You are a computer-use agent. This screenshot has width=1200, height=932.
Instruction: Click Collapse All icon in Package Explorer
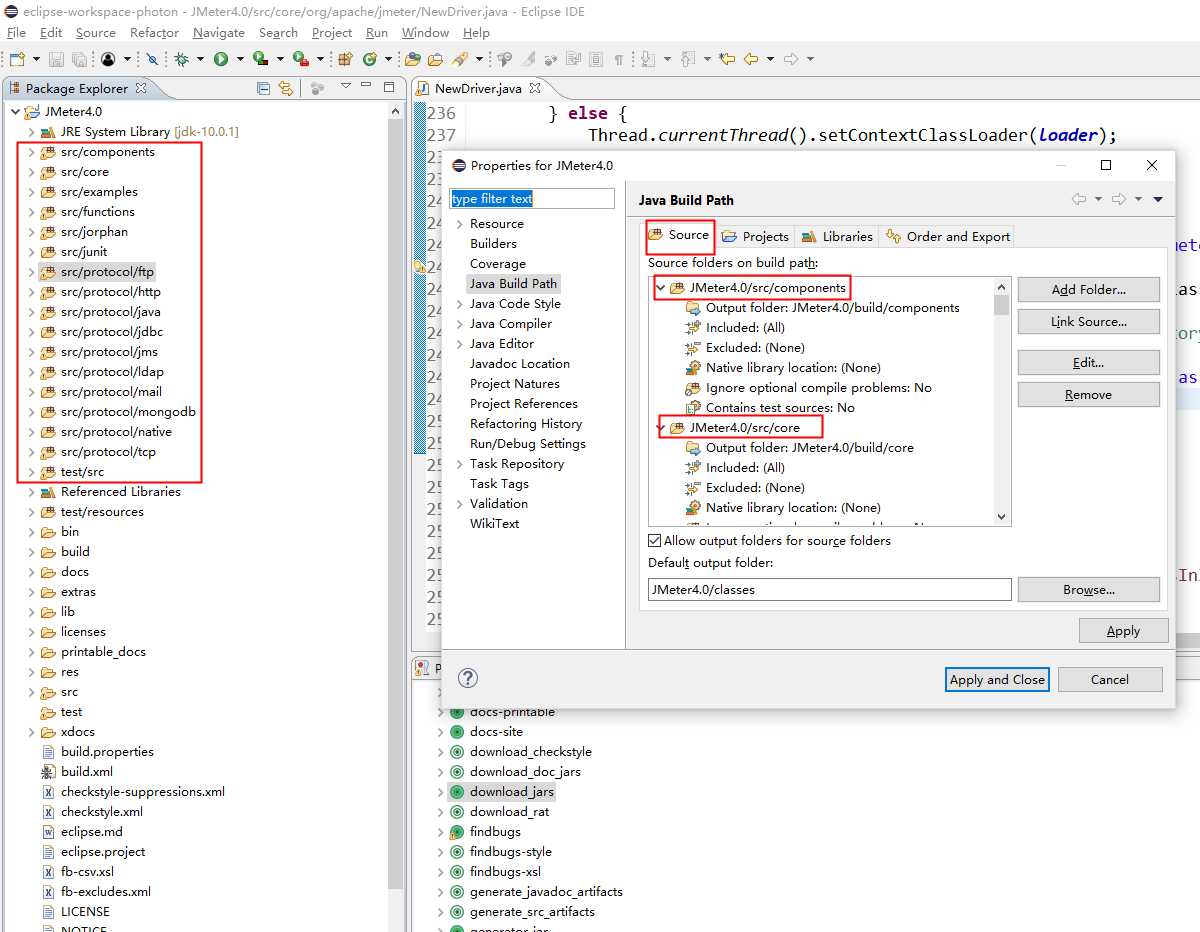click(264, 88)
